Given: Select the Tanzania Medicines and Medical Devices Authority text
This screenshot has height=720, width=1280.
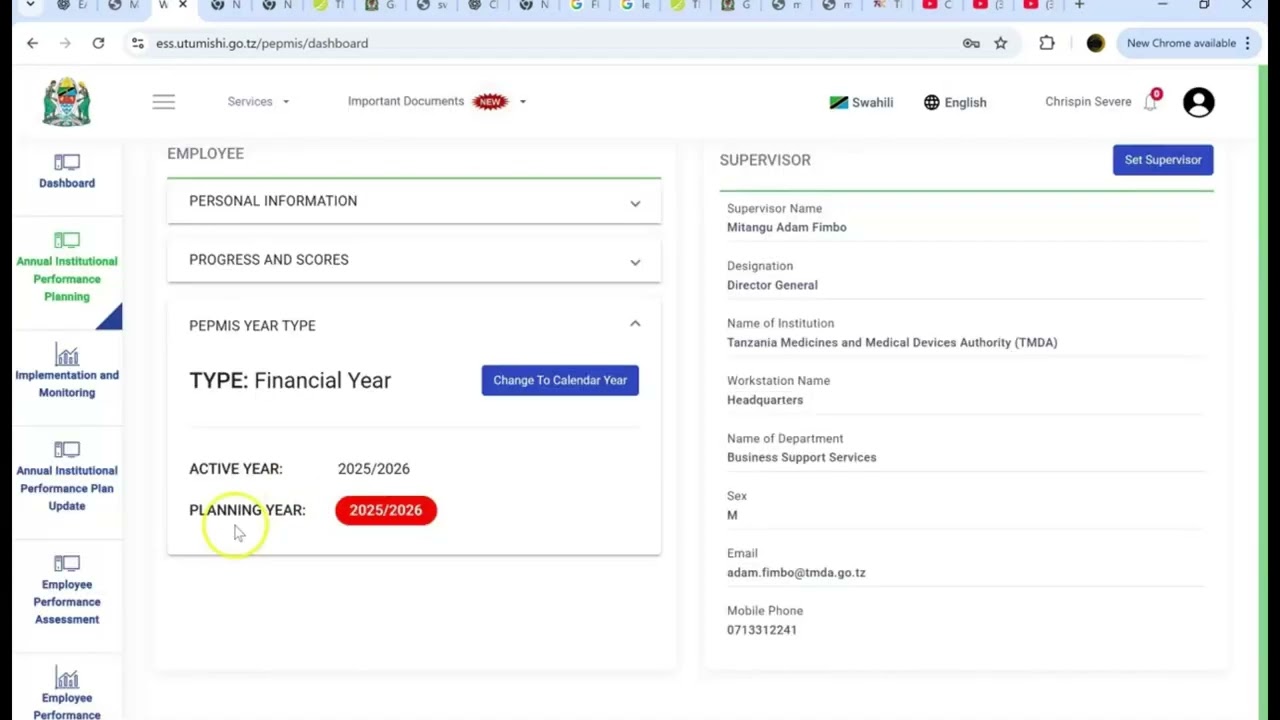Looking at the screenshot, I should [892, 342].
